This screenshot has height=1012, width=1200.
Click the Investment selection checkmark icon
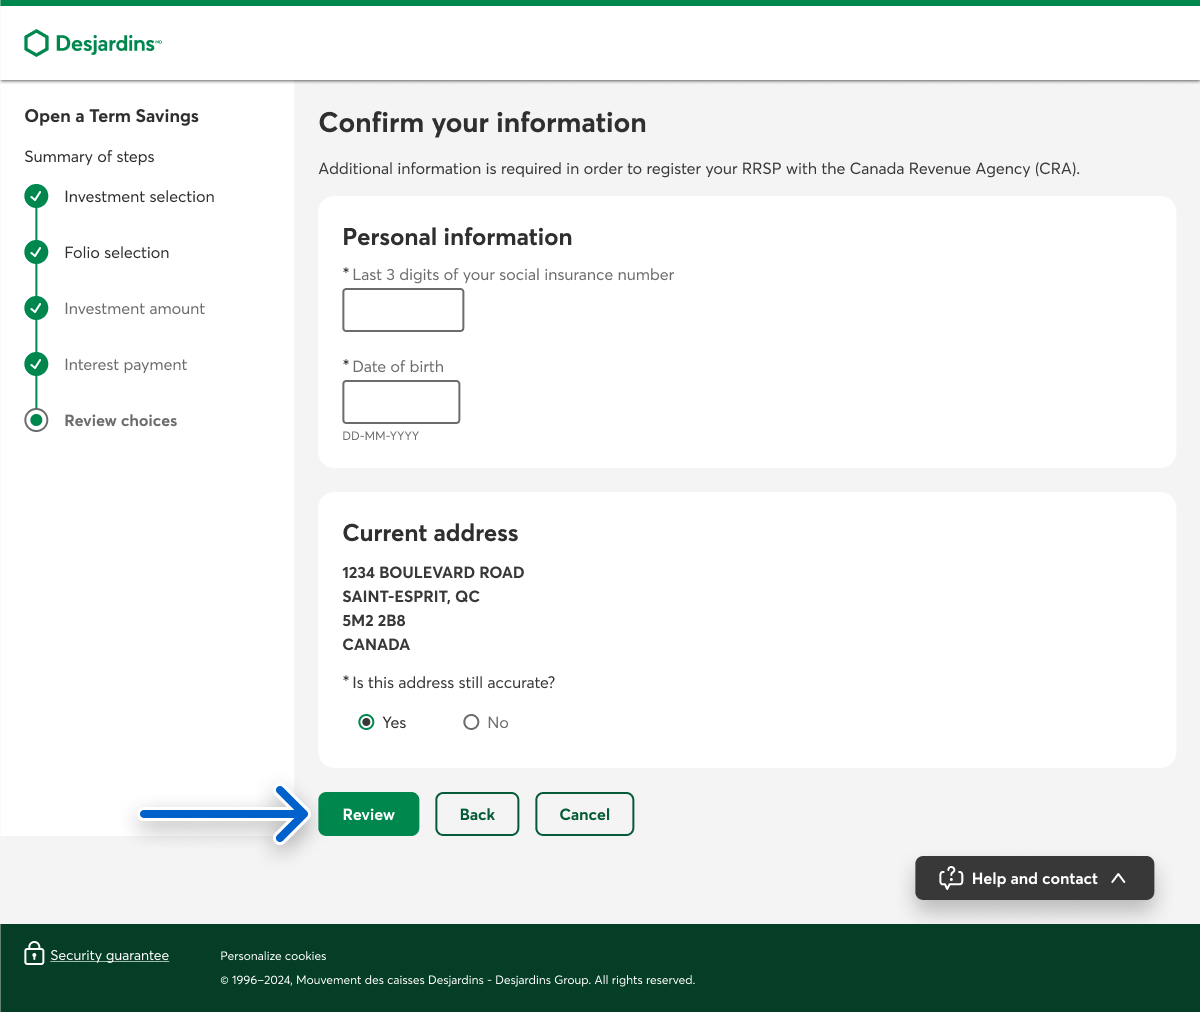click(36, 196)
